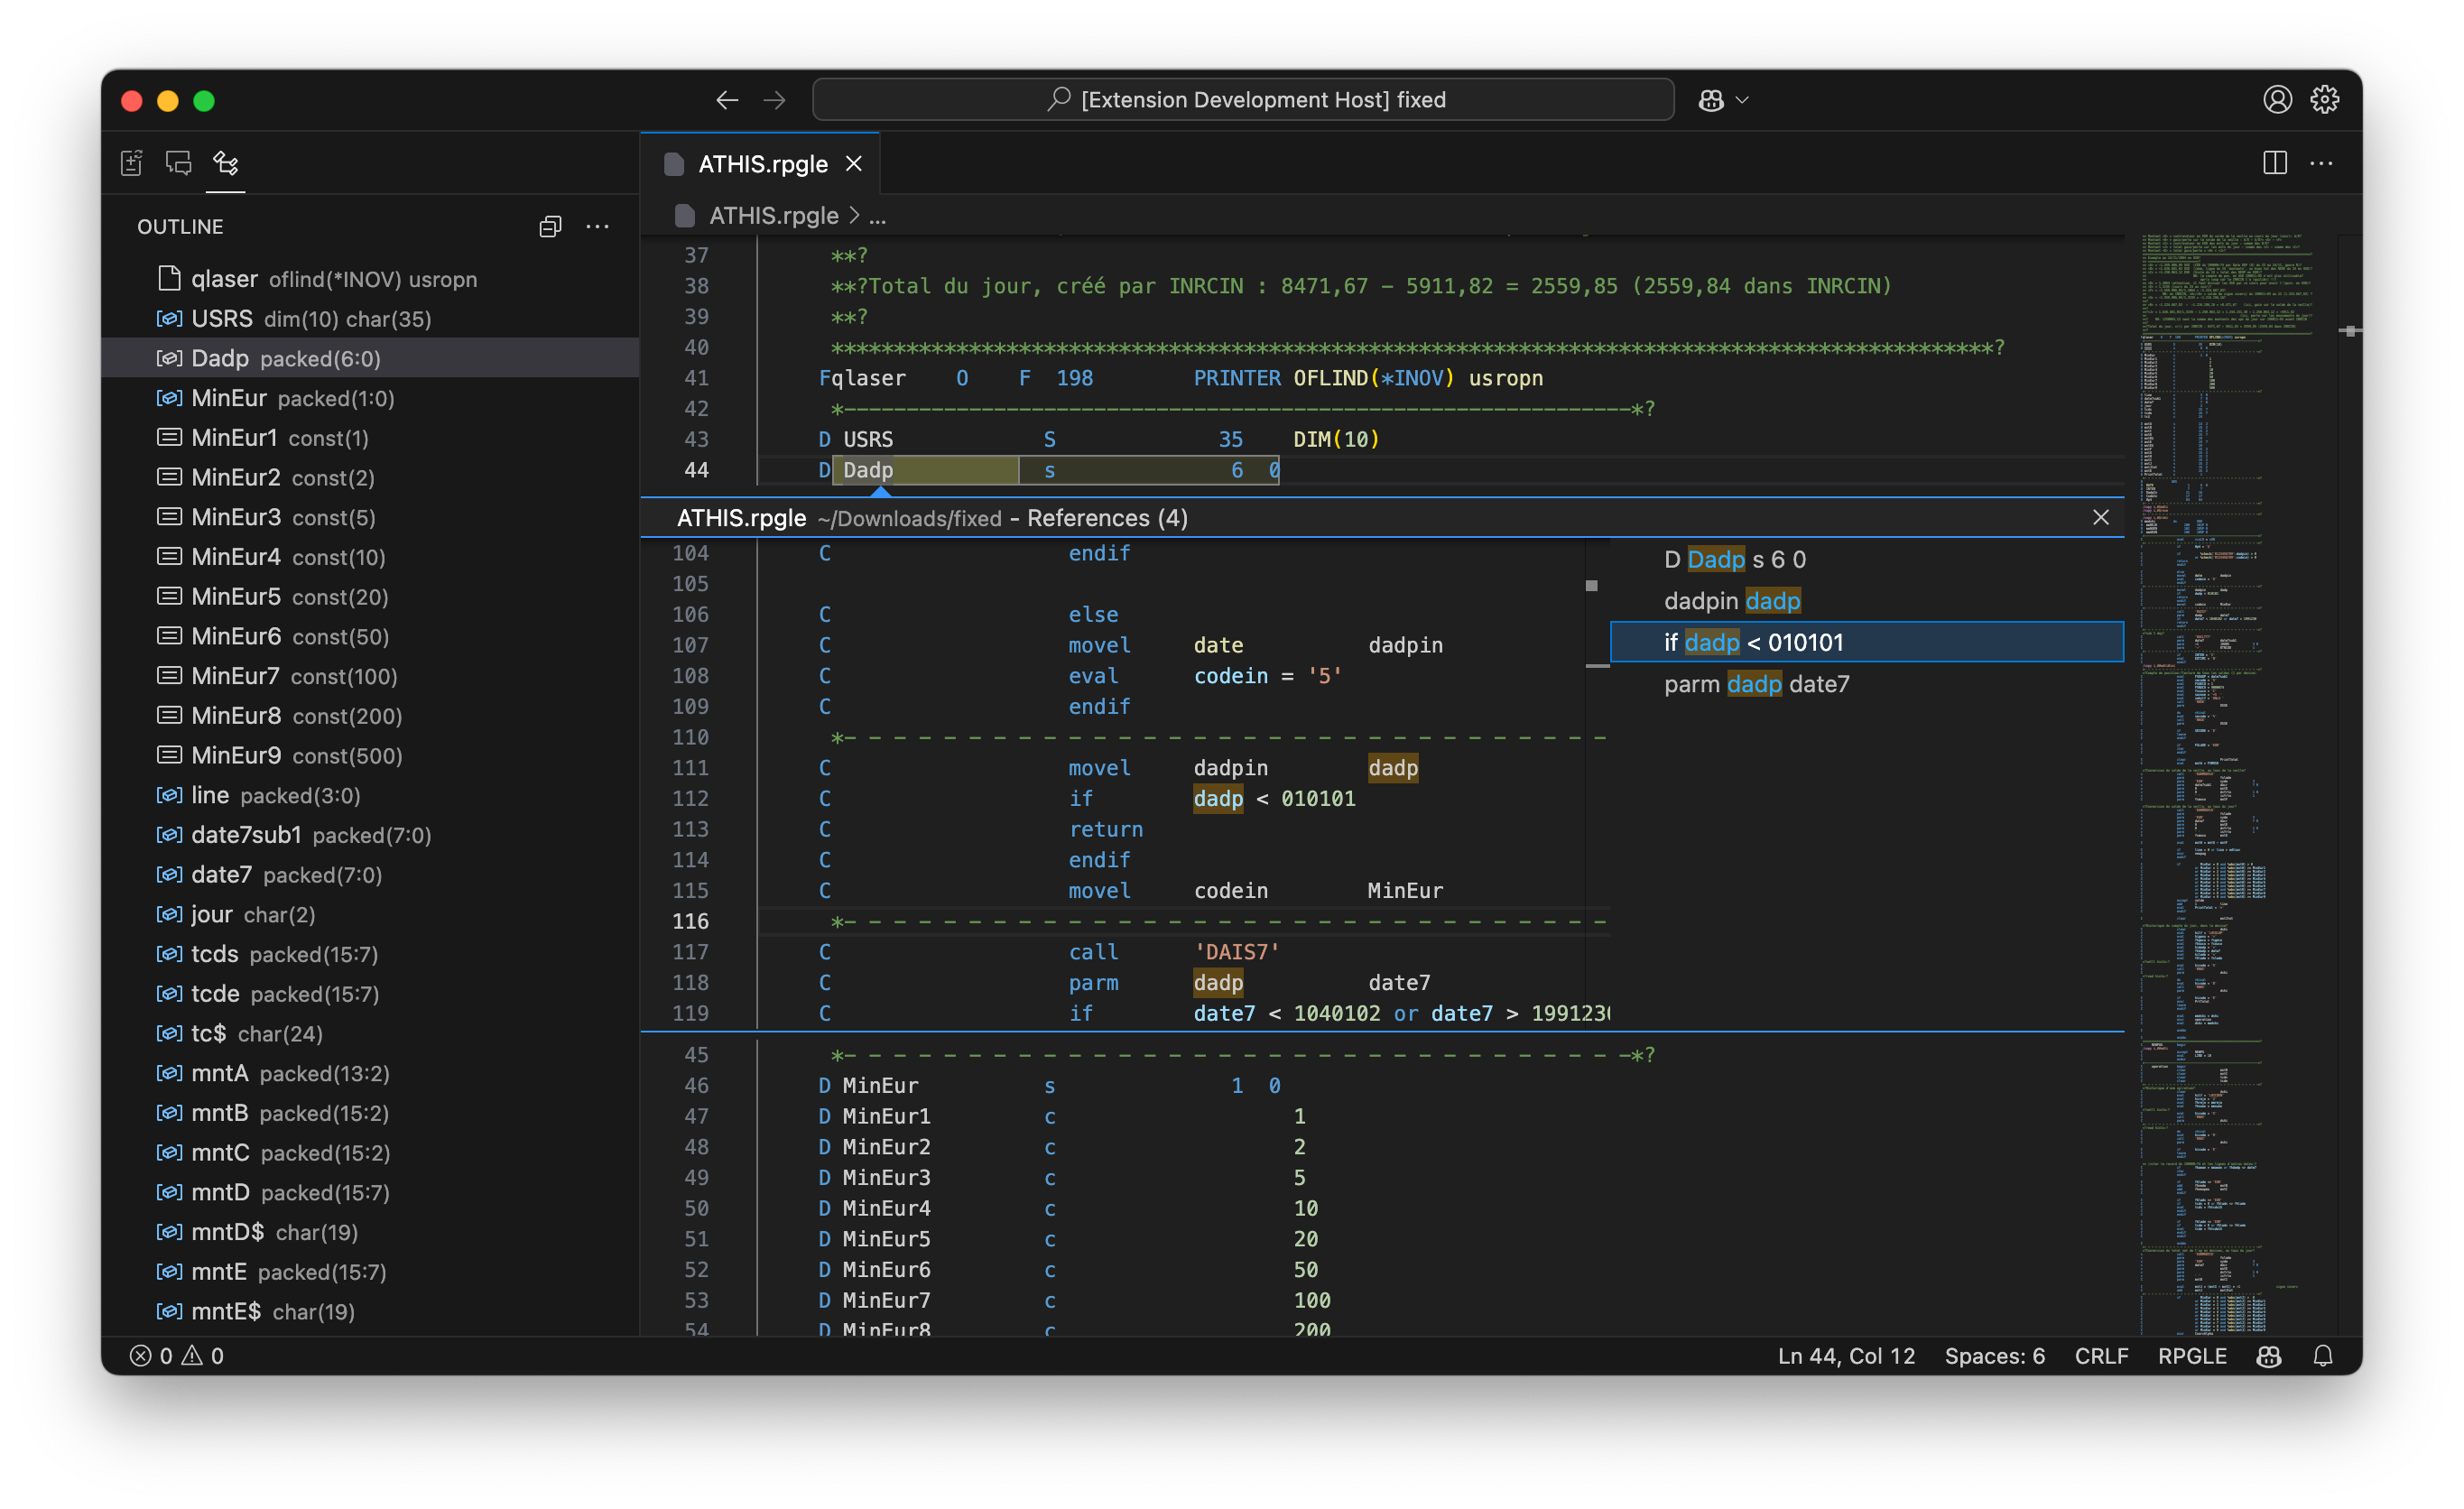This screenshot has width=2464, height=1509.
Task: Select mntD$ char(19) in outline
Action: (370, 1232)
